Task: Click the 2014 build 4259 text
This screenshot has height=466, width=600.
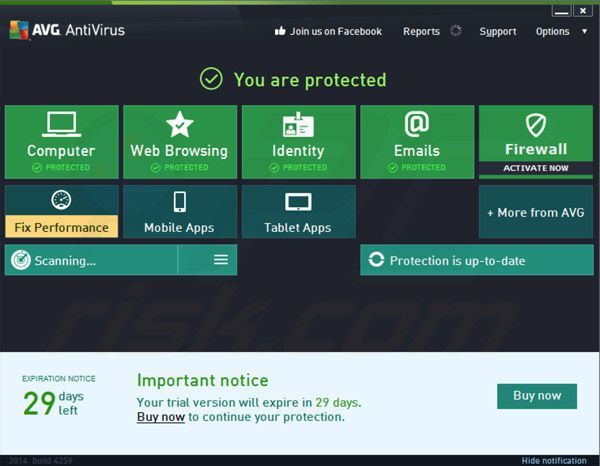Action: [x=40, y=461]
